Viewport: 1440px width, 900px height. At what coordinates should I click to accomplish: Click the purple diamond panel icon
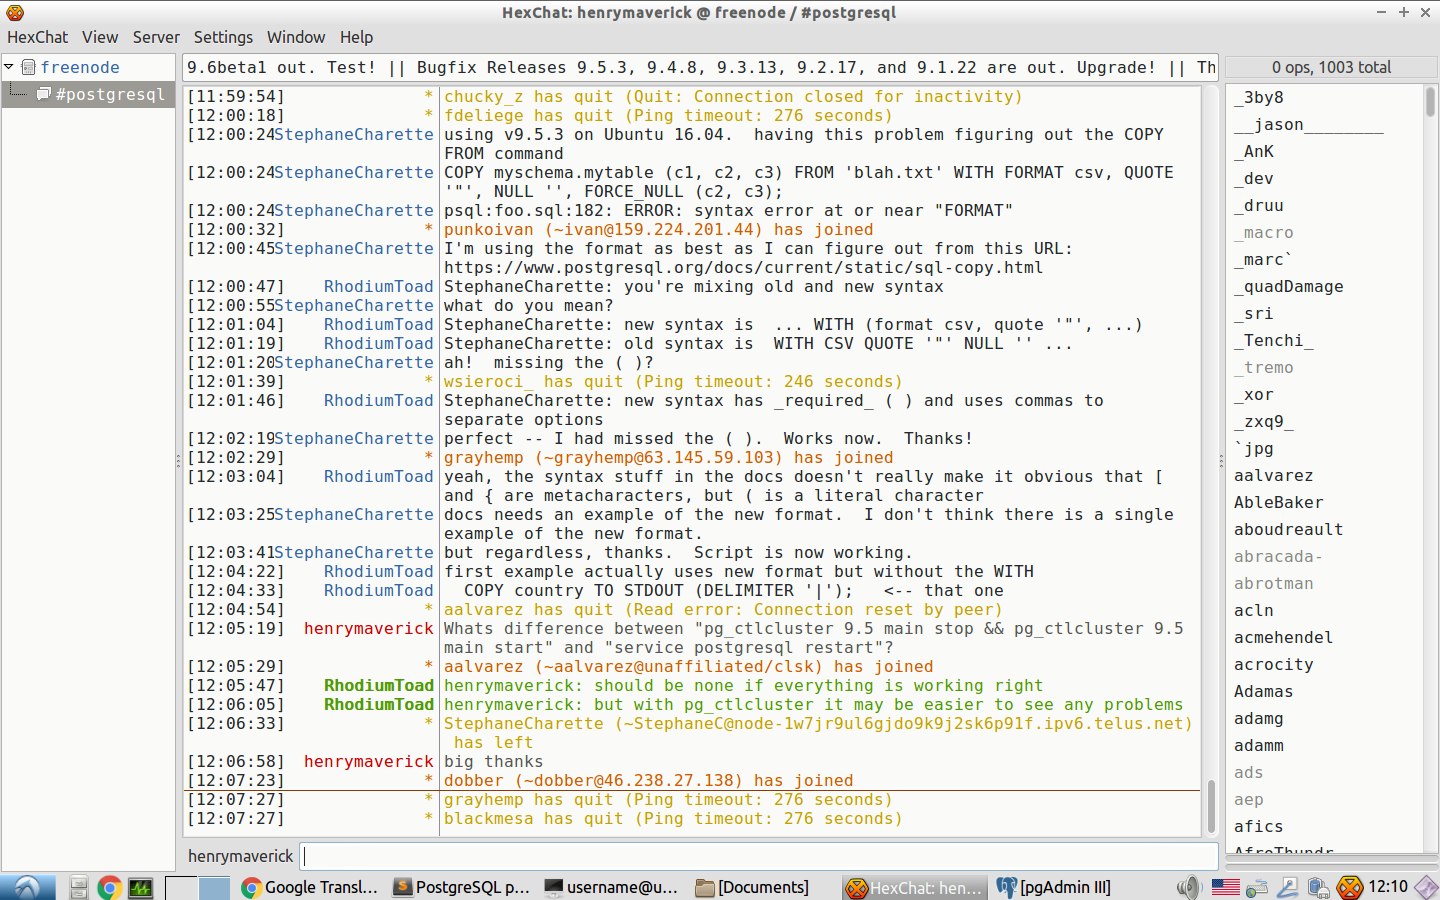pyautogui.click(x=1426, y=887)
